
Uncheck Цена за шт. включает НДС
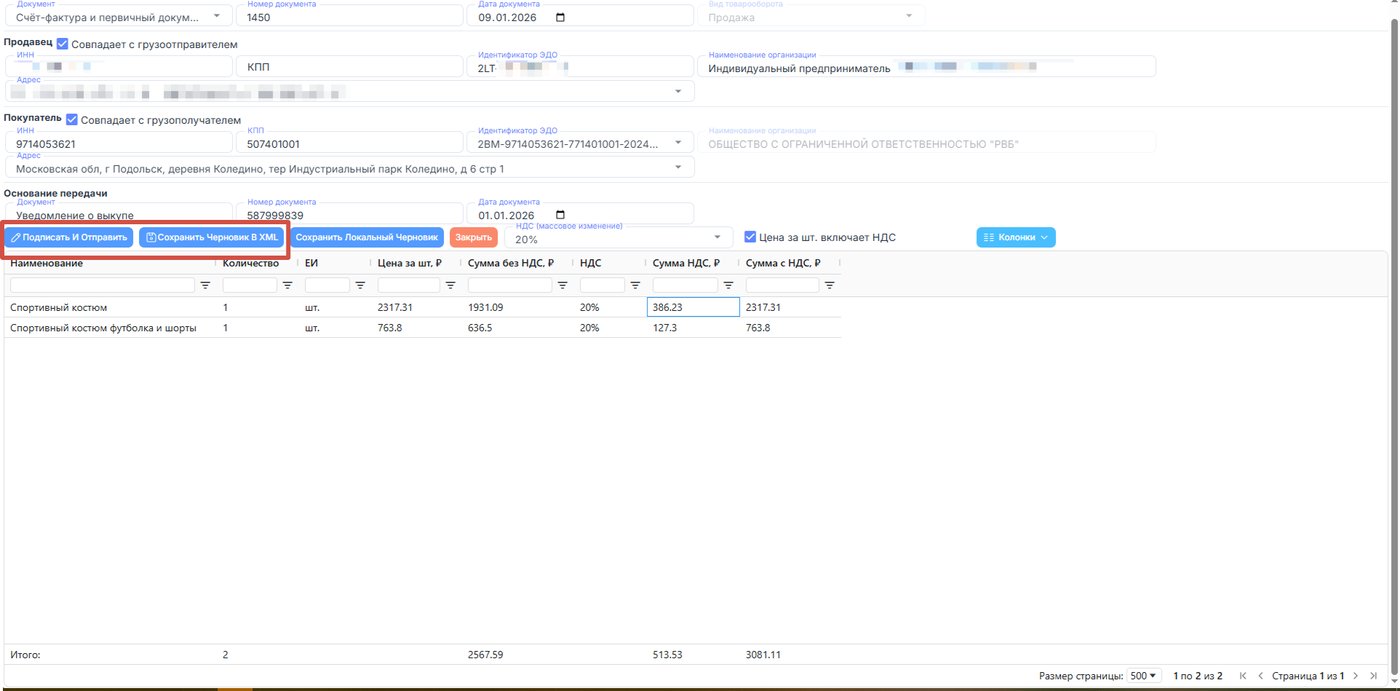(750, 237)
